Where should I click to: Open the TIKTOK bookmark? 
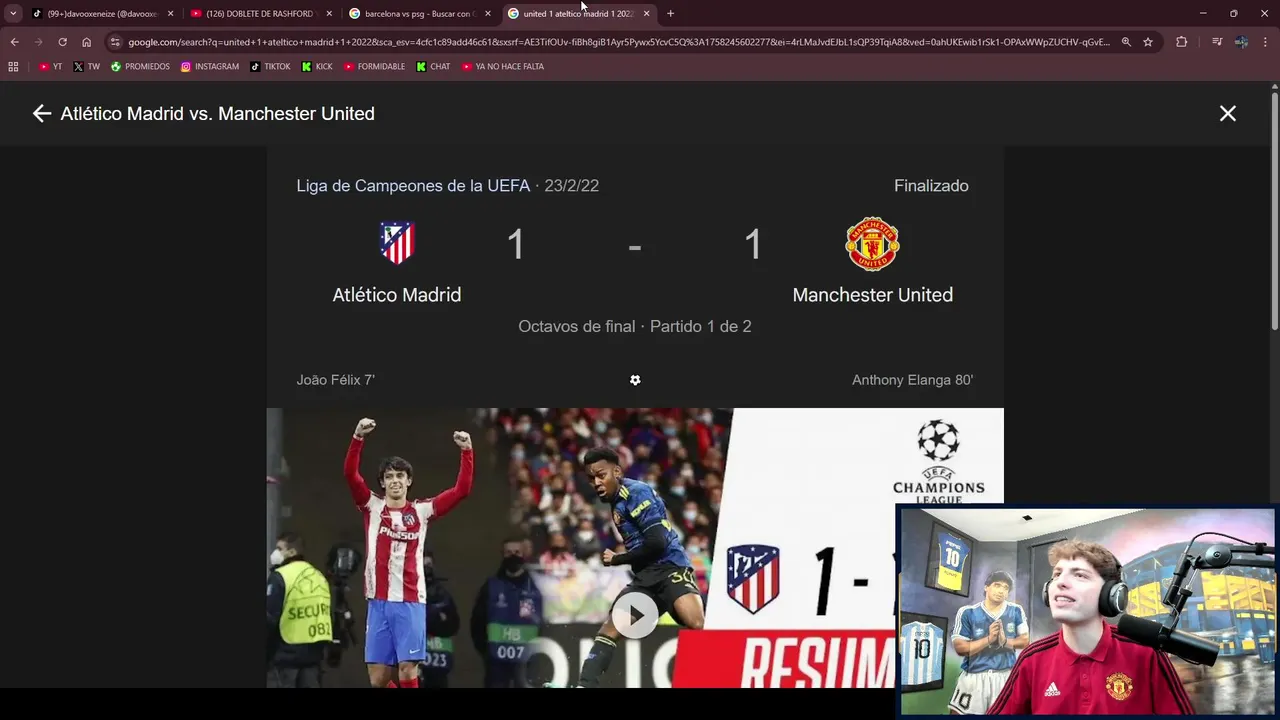[x=270, y=67]
